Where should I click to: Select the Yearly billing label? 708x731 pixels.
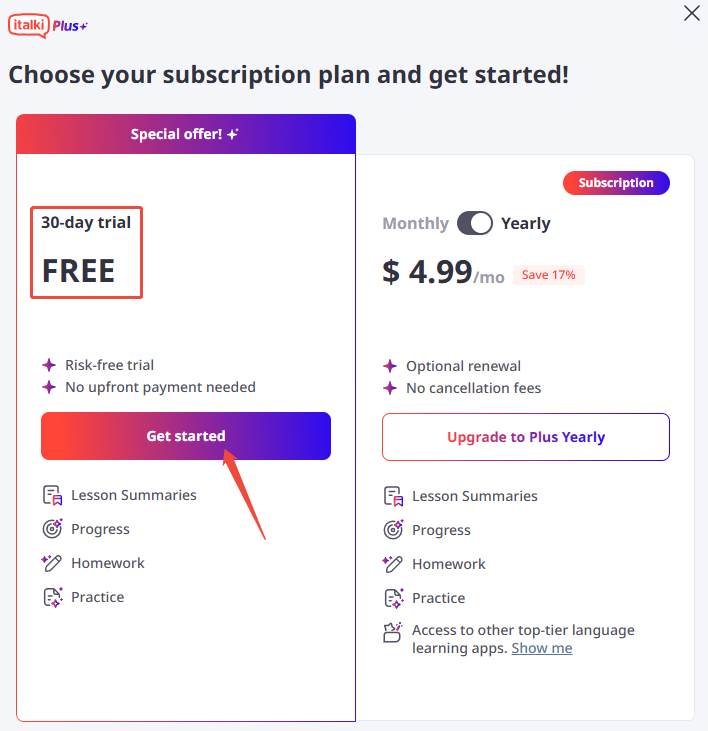pyautogui.click(x=526, y=223)
